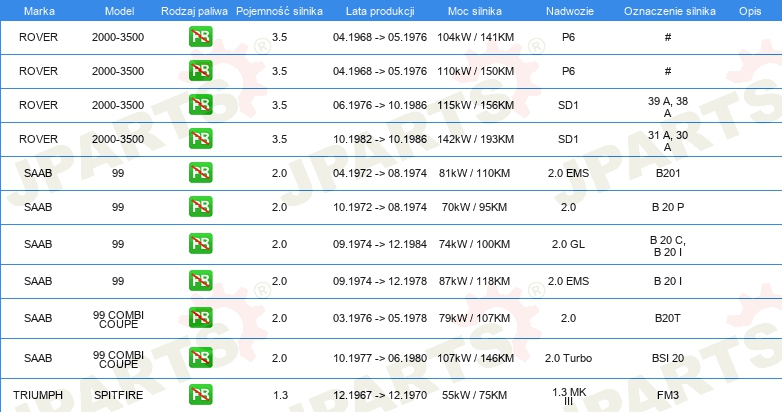
Task: Select the 03.1976 -> 05.1978 date cell
Action: (x=380, y=318)
